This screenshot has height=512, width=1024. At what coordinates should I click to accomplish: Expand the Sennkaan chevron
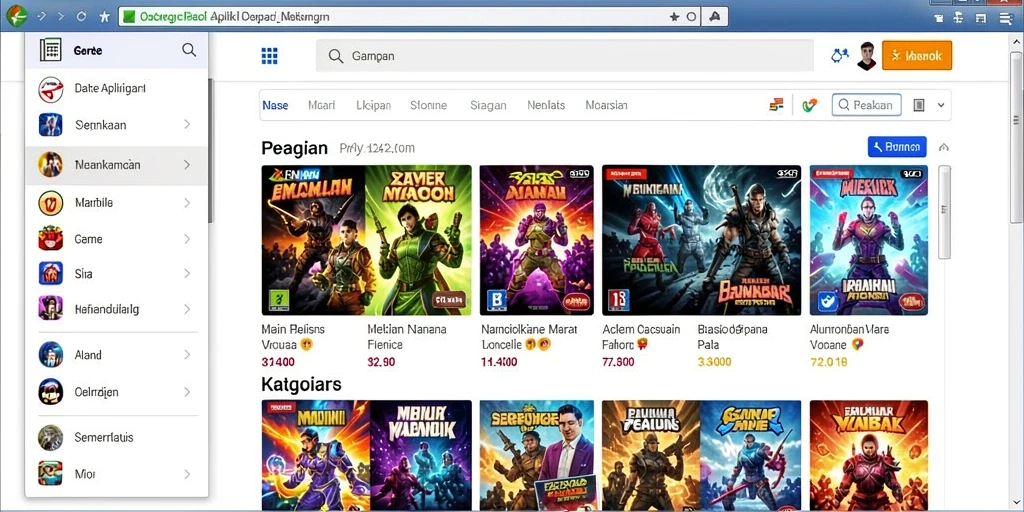[x=187, y=124]
